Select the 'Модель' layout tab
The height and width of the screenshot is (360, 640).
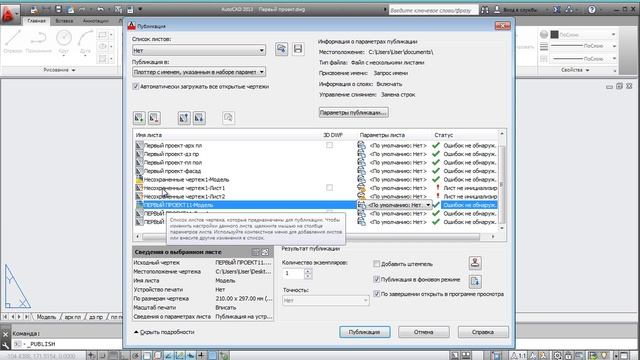[46, 317]
